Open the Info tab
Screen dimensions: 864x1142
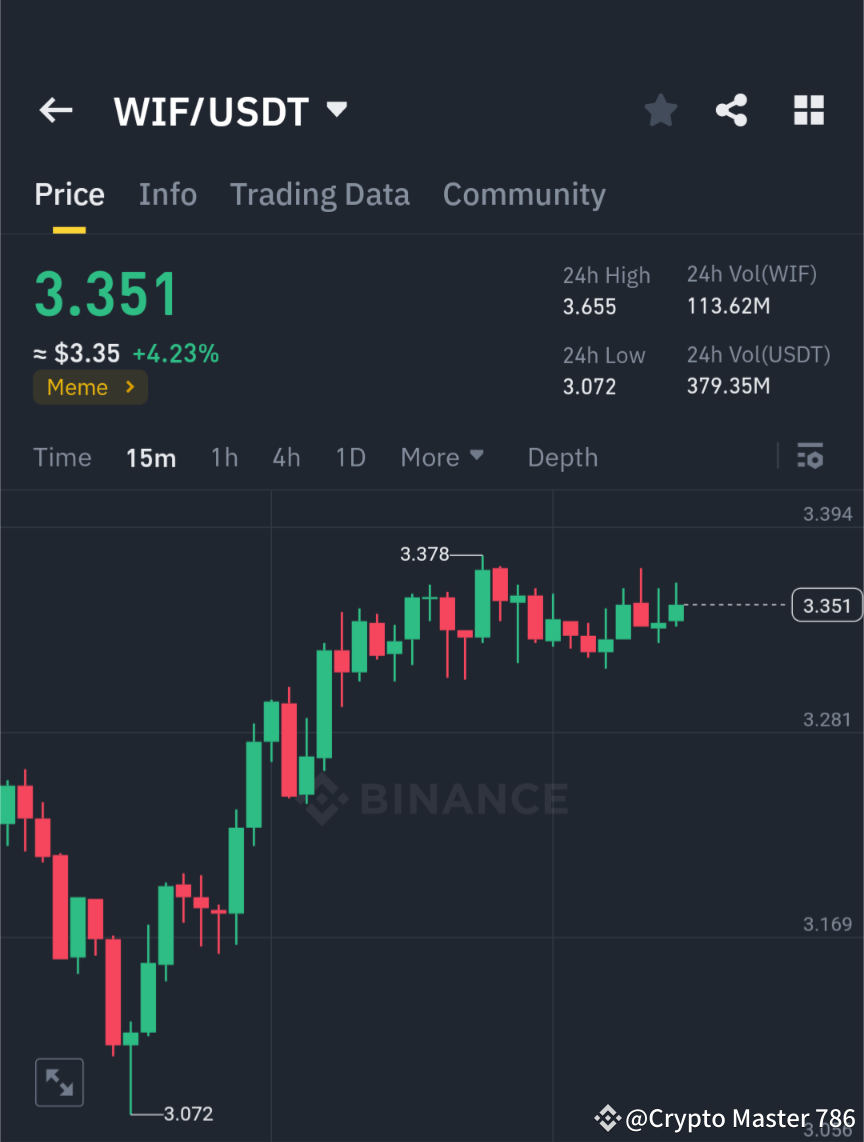[x=167, y=194]
